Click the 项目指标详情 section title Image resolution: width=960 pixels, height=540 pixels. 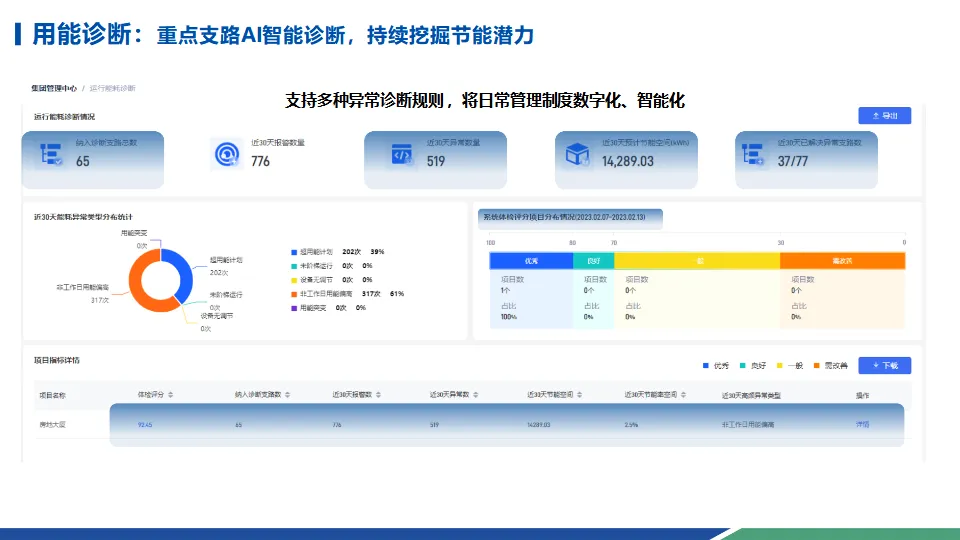click(56, 361)
